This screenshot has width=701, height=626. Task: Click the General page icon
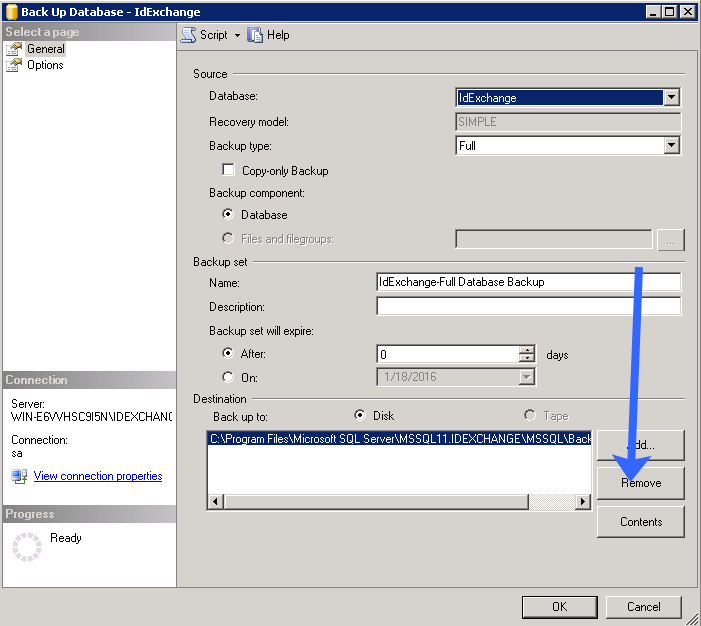click(x=14, y=49)
